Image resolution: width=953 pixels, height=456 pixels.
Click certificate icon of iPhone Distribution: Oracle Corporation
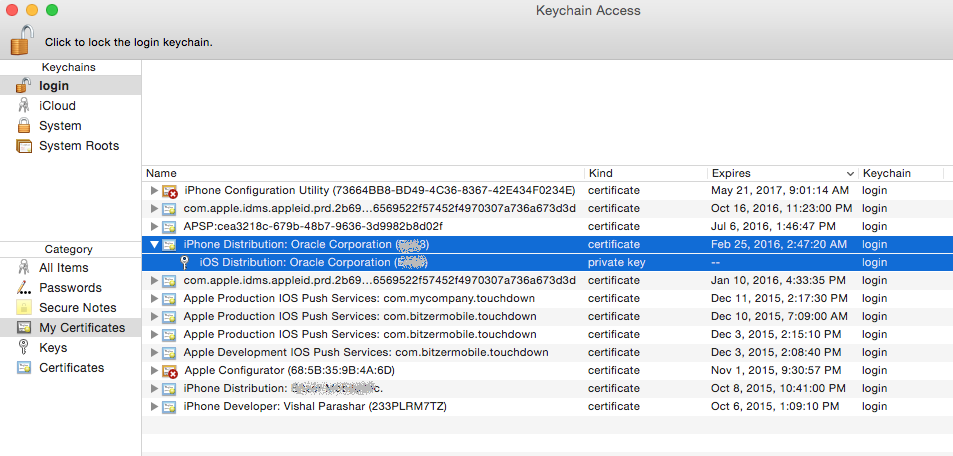pyautogui.click(x=169, y=244)
